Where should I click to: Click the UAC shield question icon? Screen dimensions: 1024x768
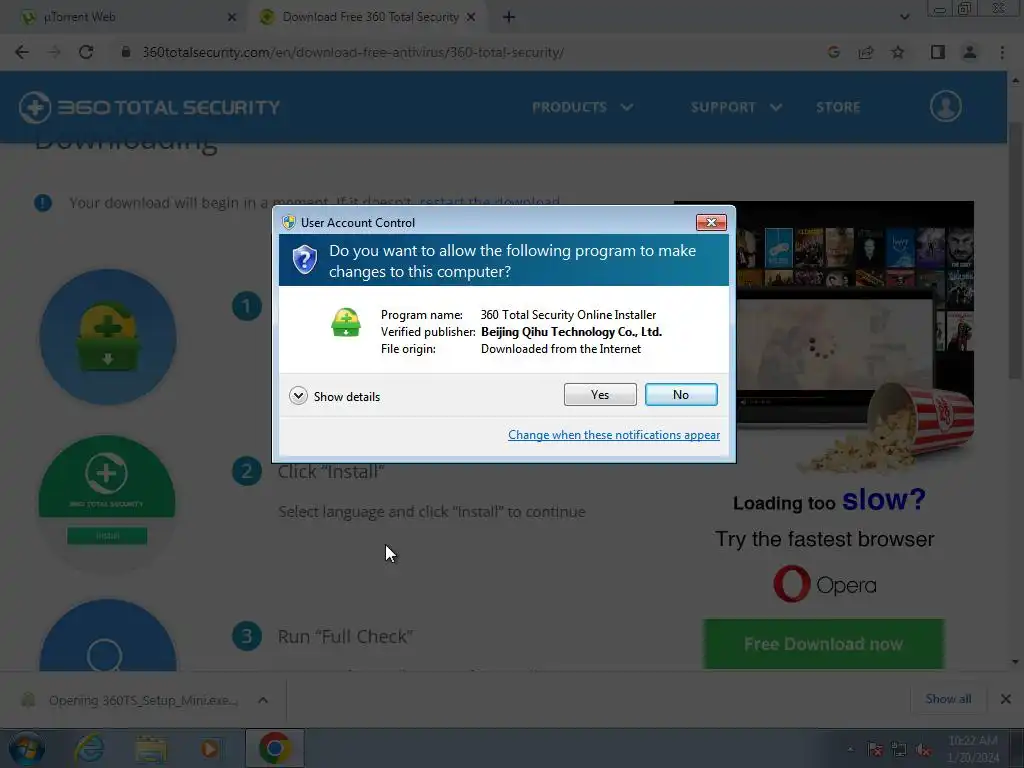click(x=304, y=260)
